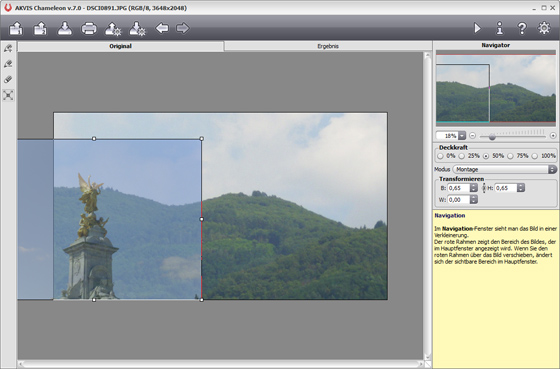Redo action with right arrow
The width and height of the screenshot is (560, 369).
(182, 28)
